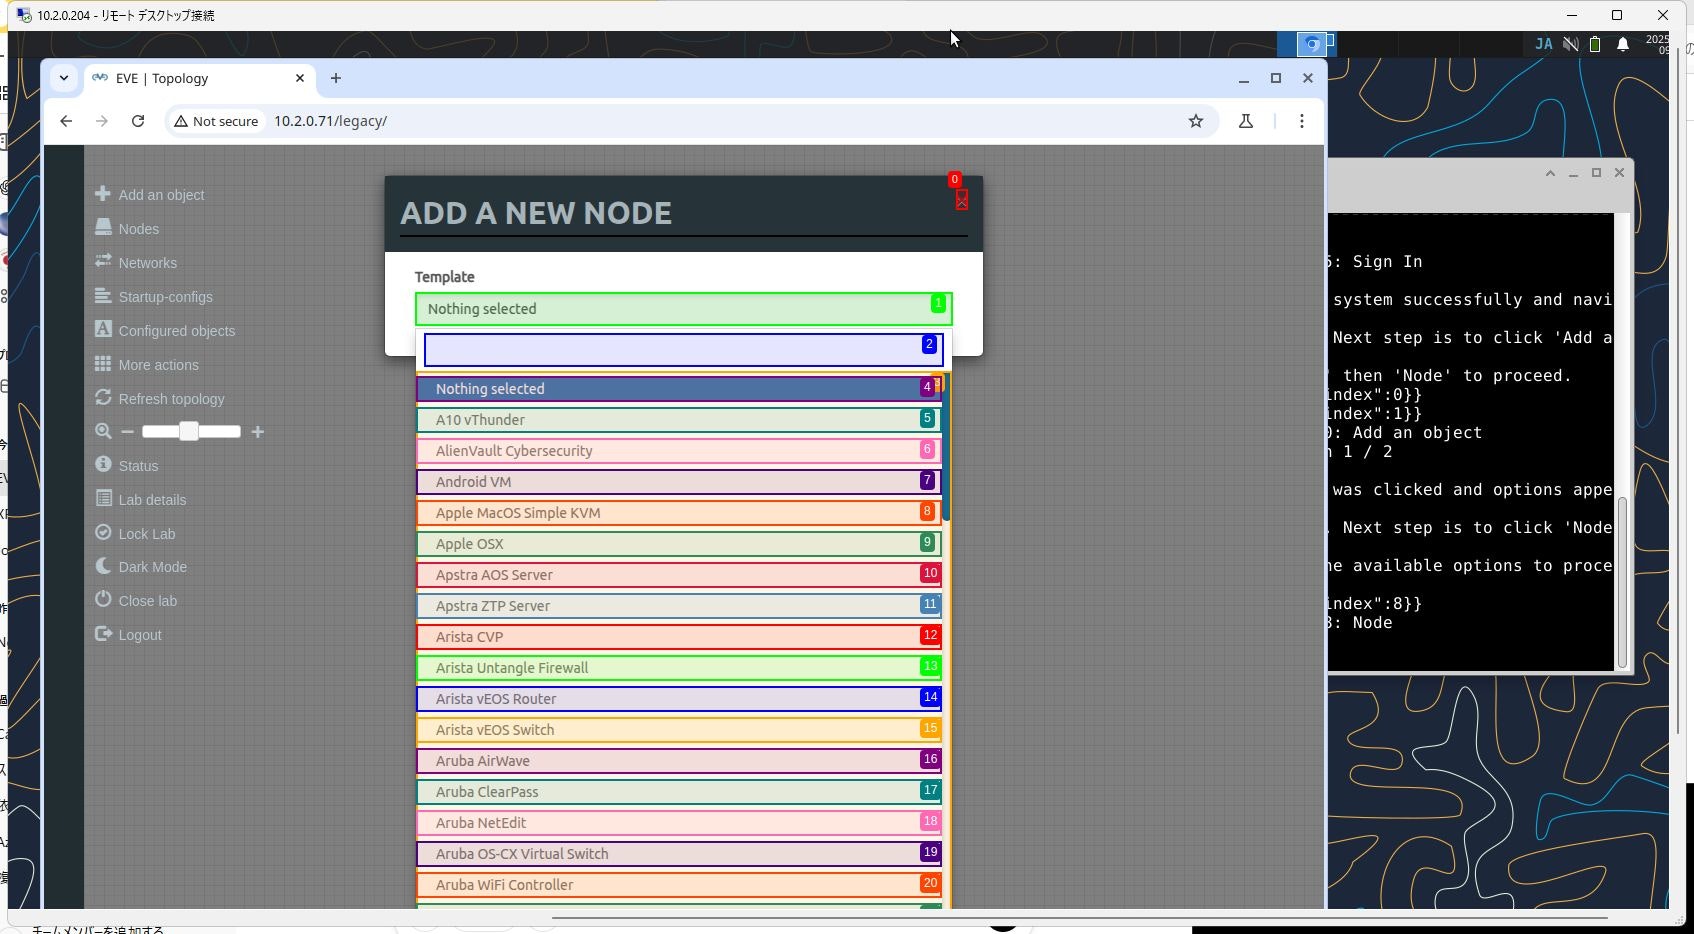Expand the Template dropdown
The image size is (1694, 934).
coord(684,309)
